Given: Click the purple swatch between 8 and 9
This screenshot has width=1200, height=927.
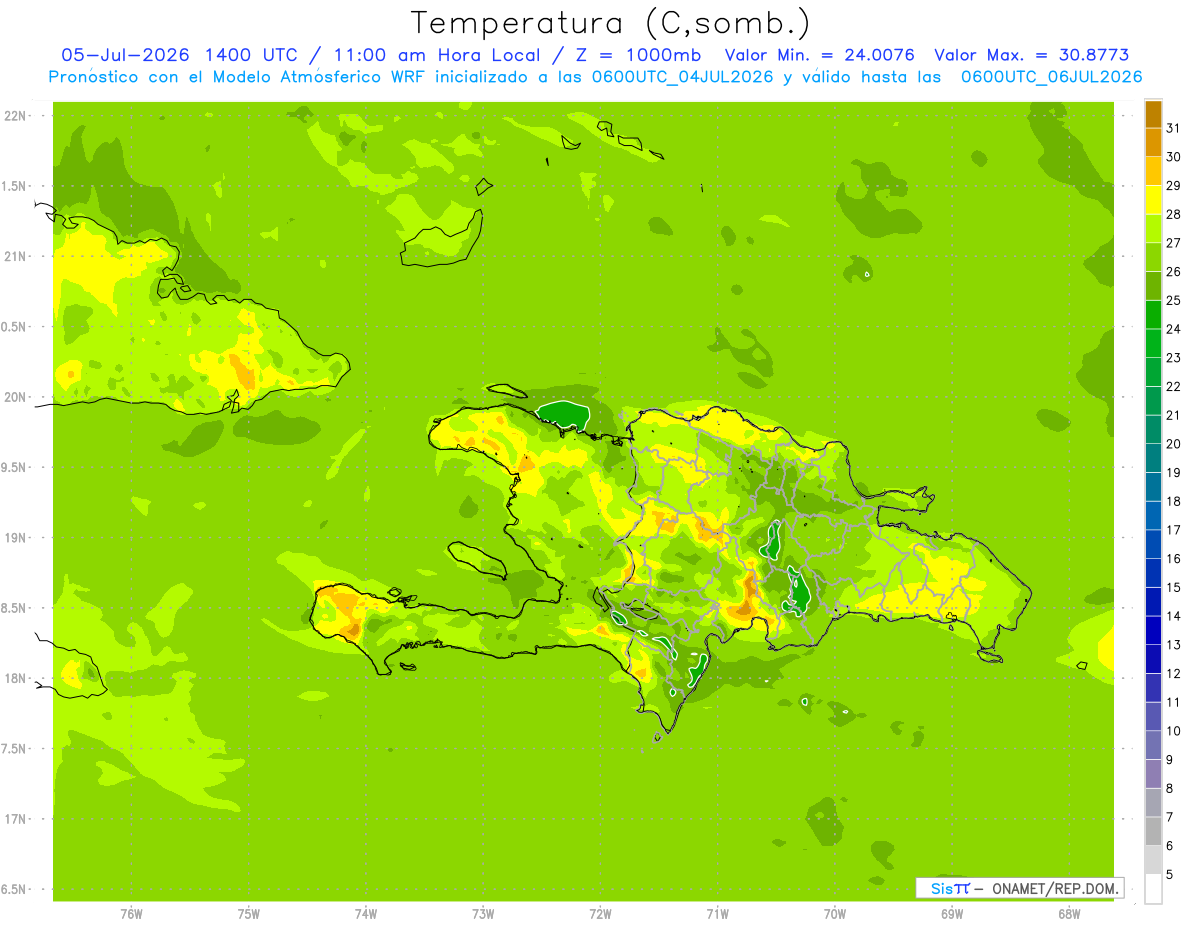Looking at the screenshot, I should point(1153,774).
